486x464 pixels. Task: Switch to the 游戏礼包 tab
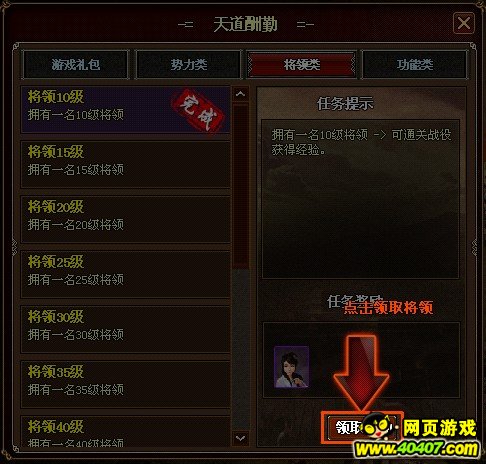[76, 64]
